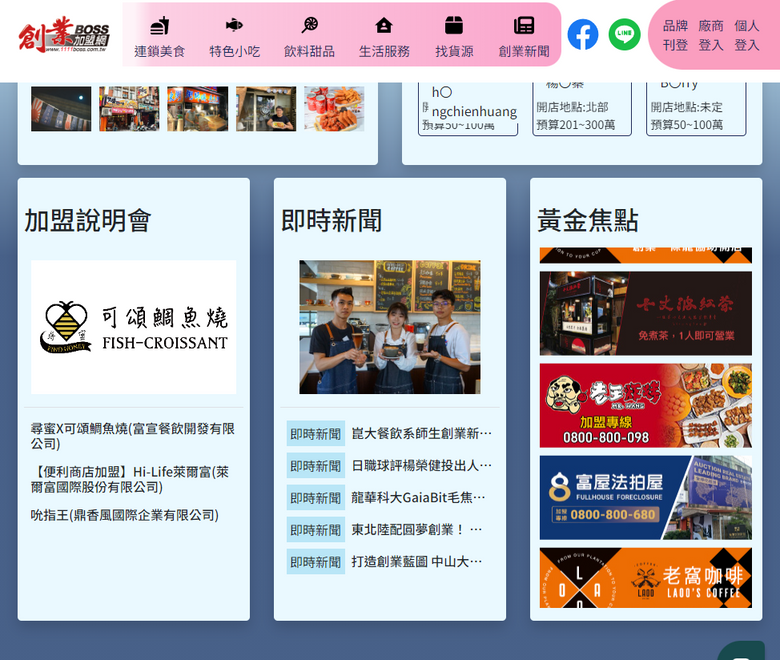Open the ngchienhuang entrepreneur card

click(468, 109)
